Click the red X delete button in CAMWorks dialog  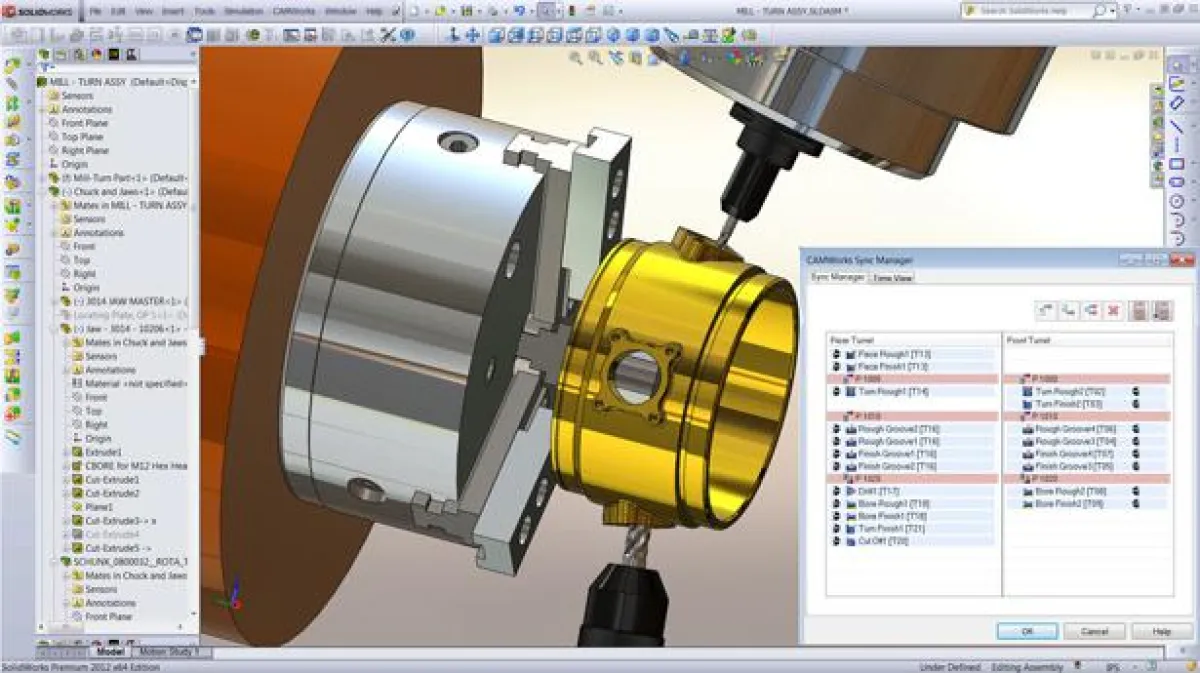coord(1114,310)
